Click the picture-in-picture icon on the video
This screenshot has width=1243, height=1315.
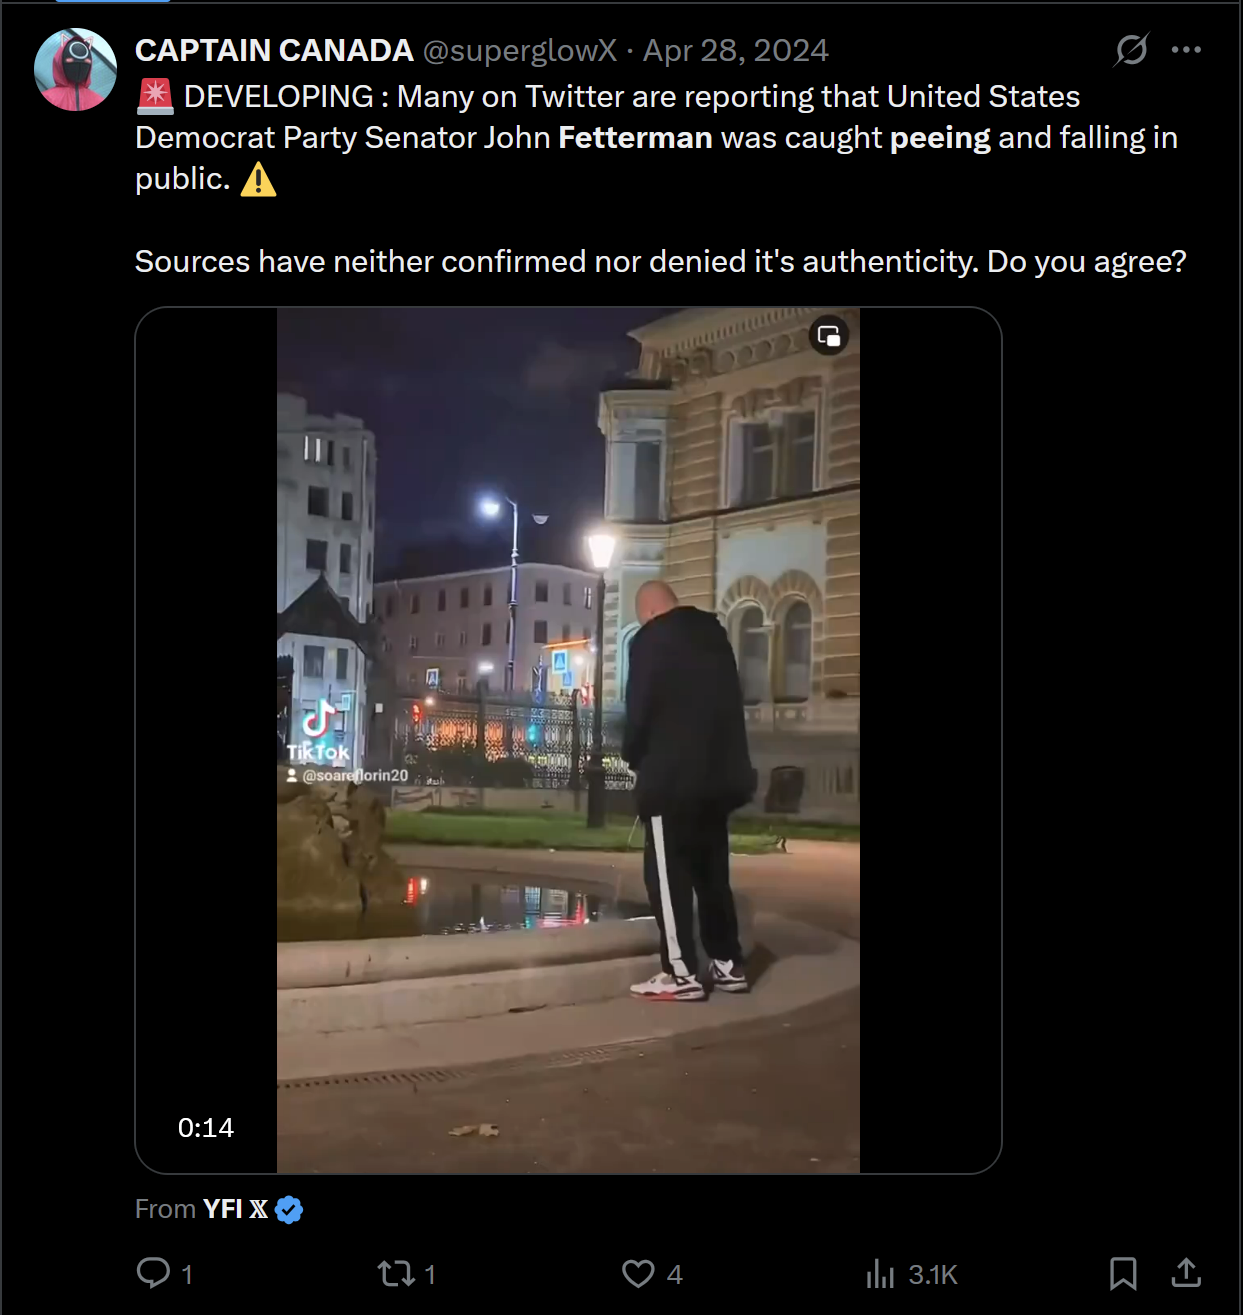coord(829,336)
